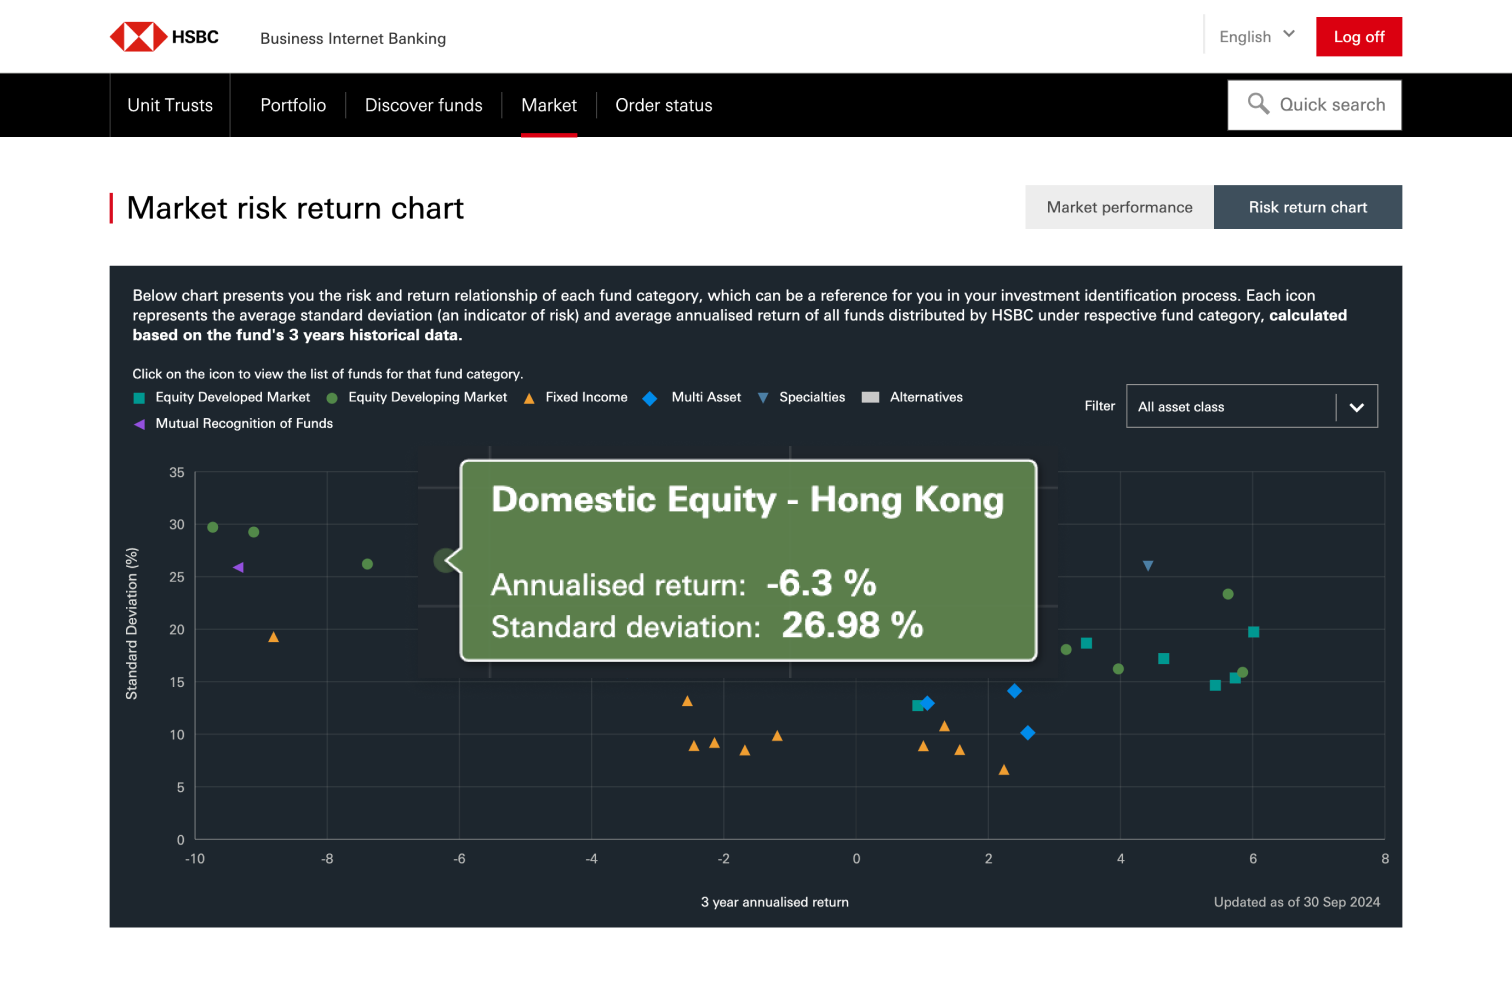1512x1008 pixels.
Task: Open the All asset class filter dropdown
Action: coord(1251,407)
